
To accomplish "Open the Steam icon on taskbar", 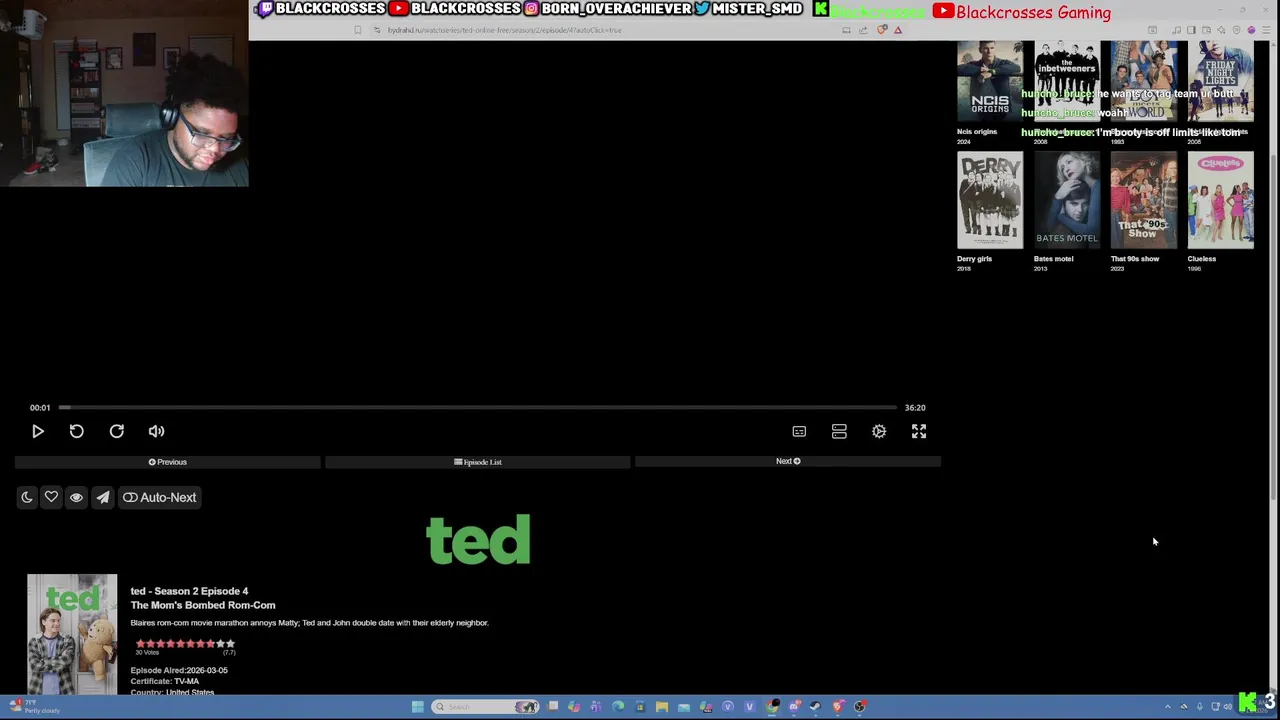I will coord(816,707).
